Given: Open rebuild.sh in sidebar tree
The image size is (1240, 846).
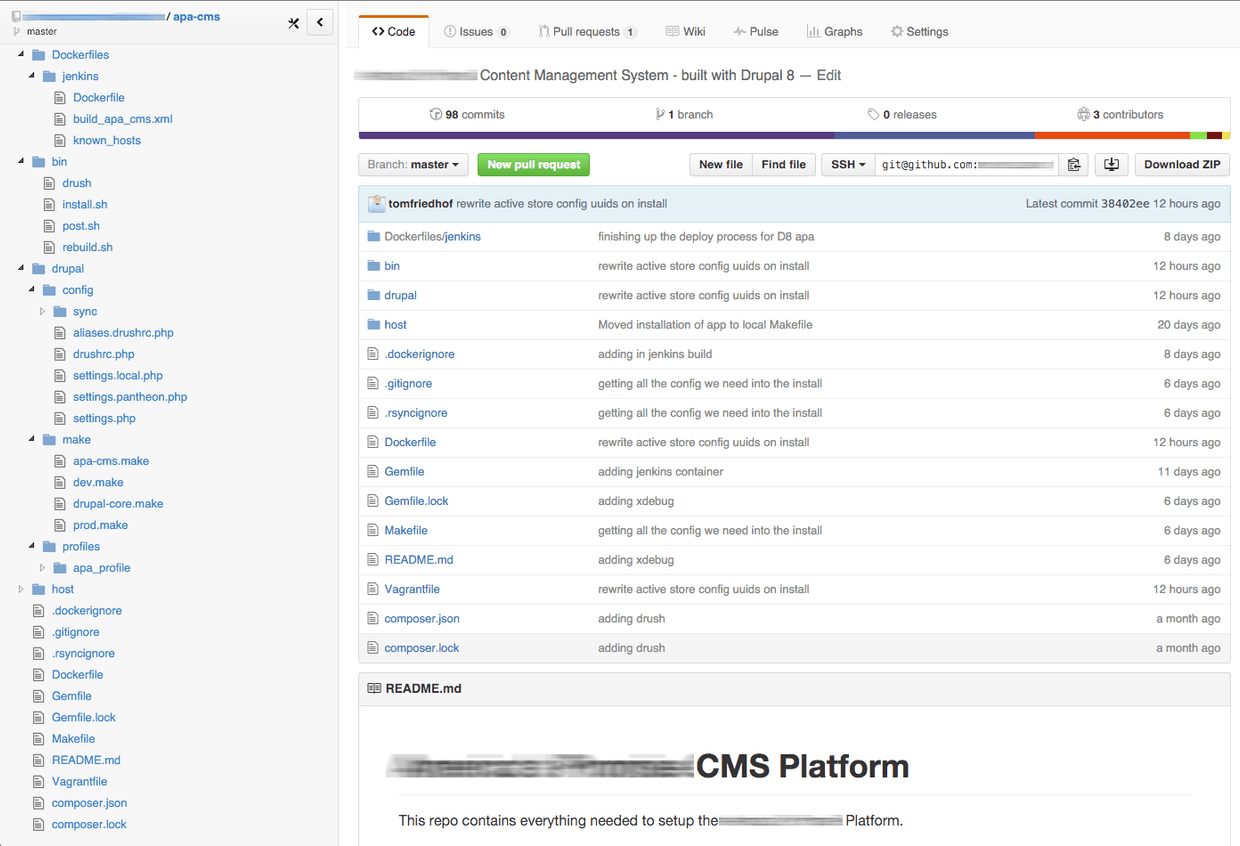Looking at the screenshot, I should coord(87,248).
